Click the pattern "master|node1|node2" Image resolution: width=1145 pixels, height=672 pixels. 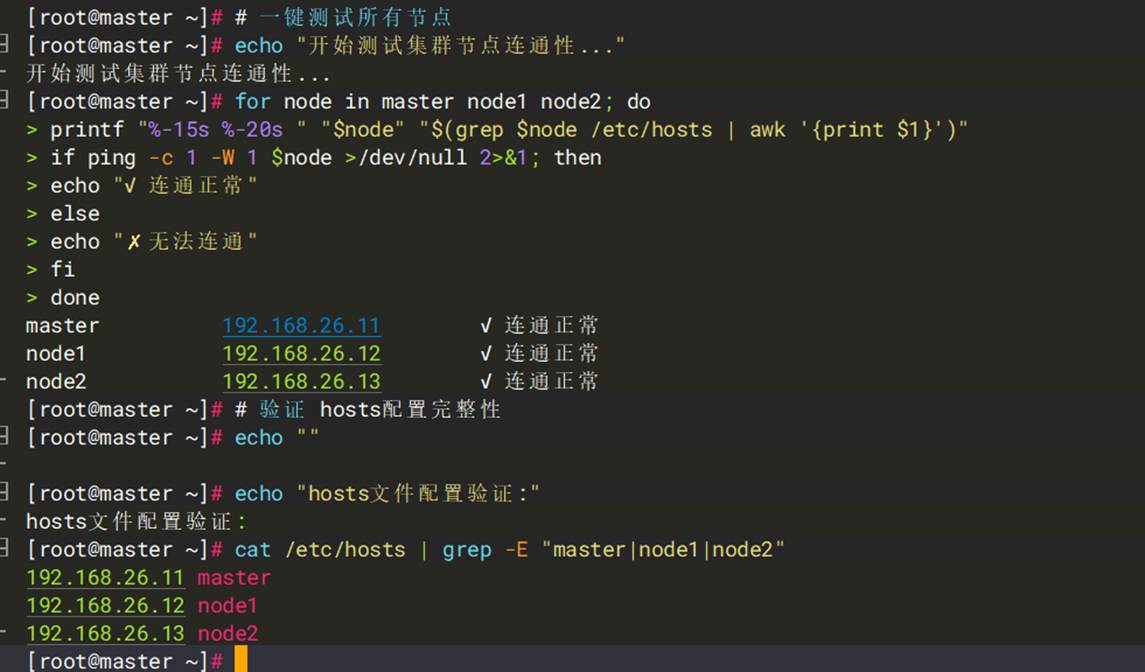tap(663, 549)
